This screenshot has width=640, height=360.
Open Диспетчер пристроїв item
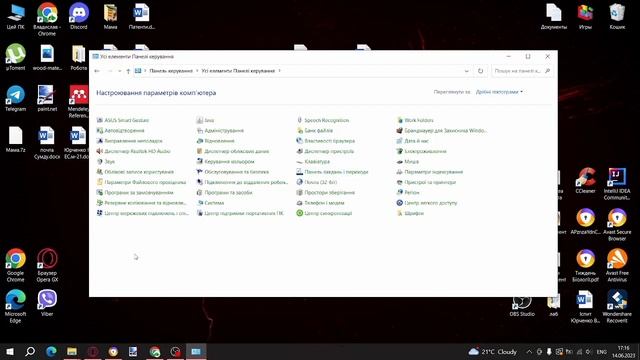(x=325, y=151)
